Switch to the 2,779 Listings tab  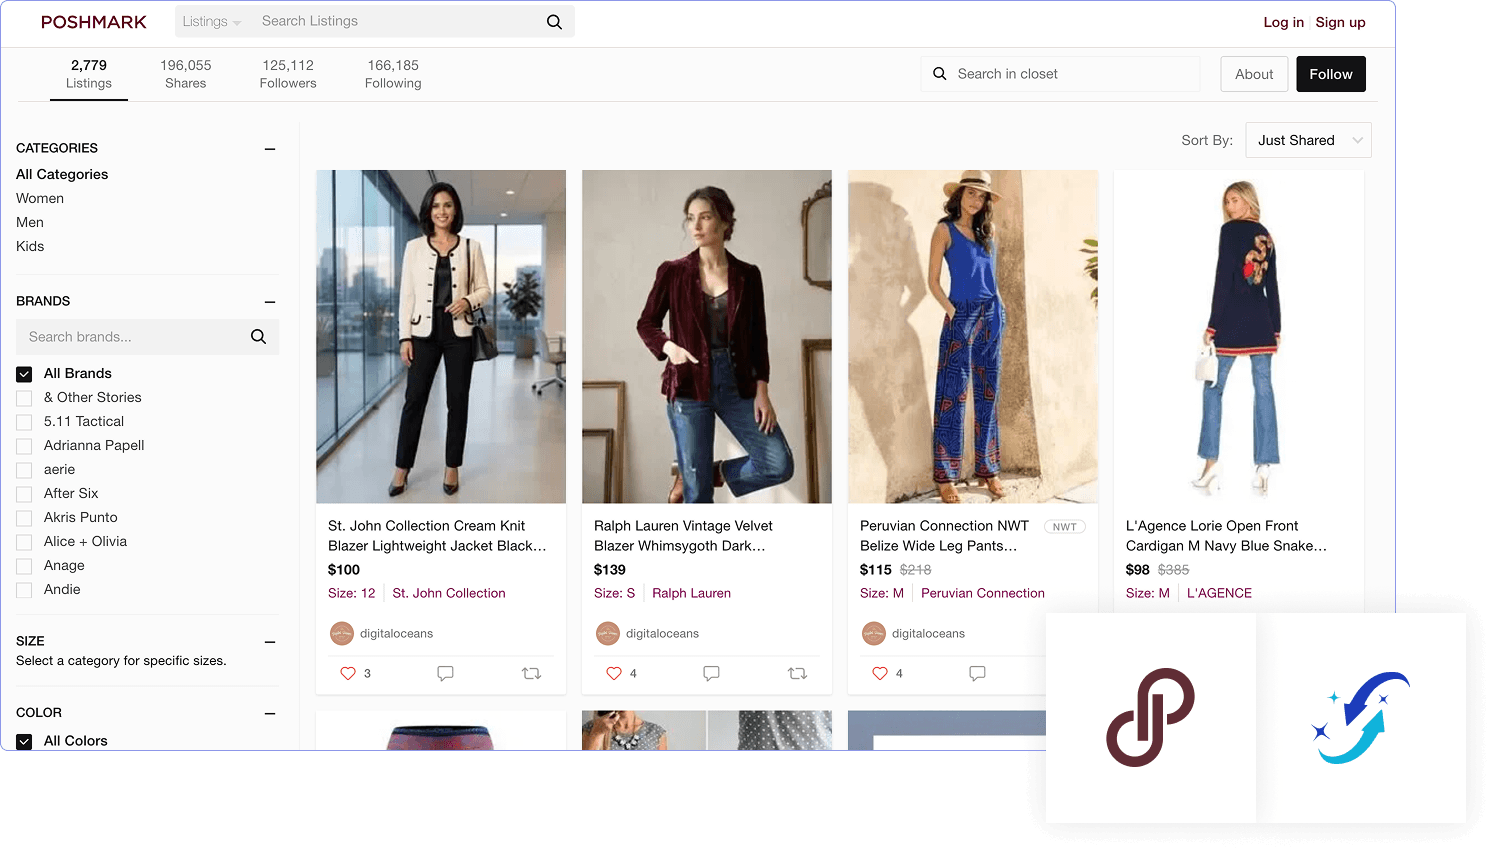click(x=89, y=74)
